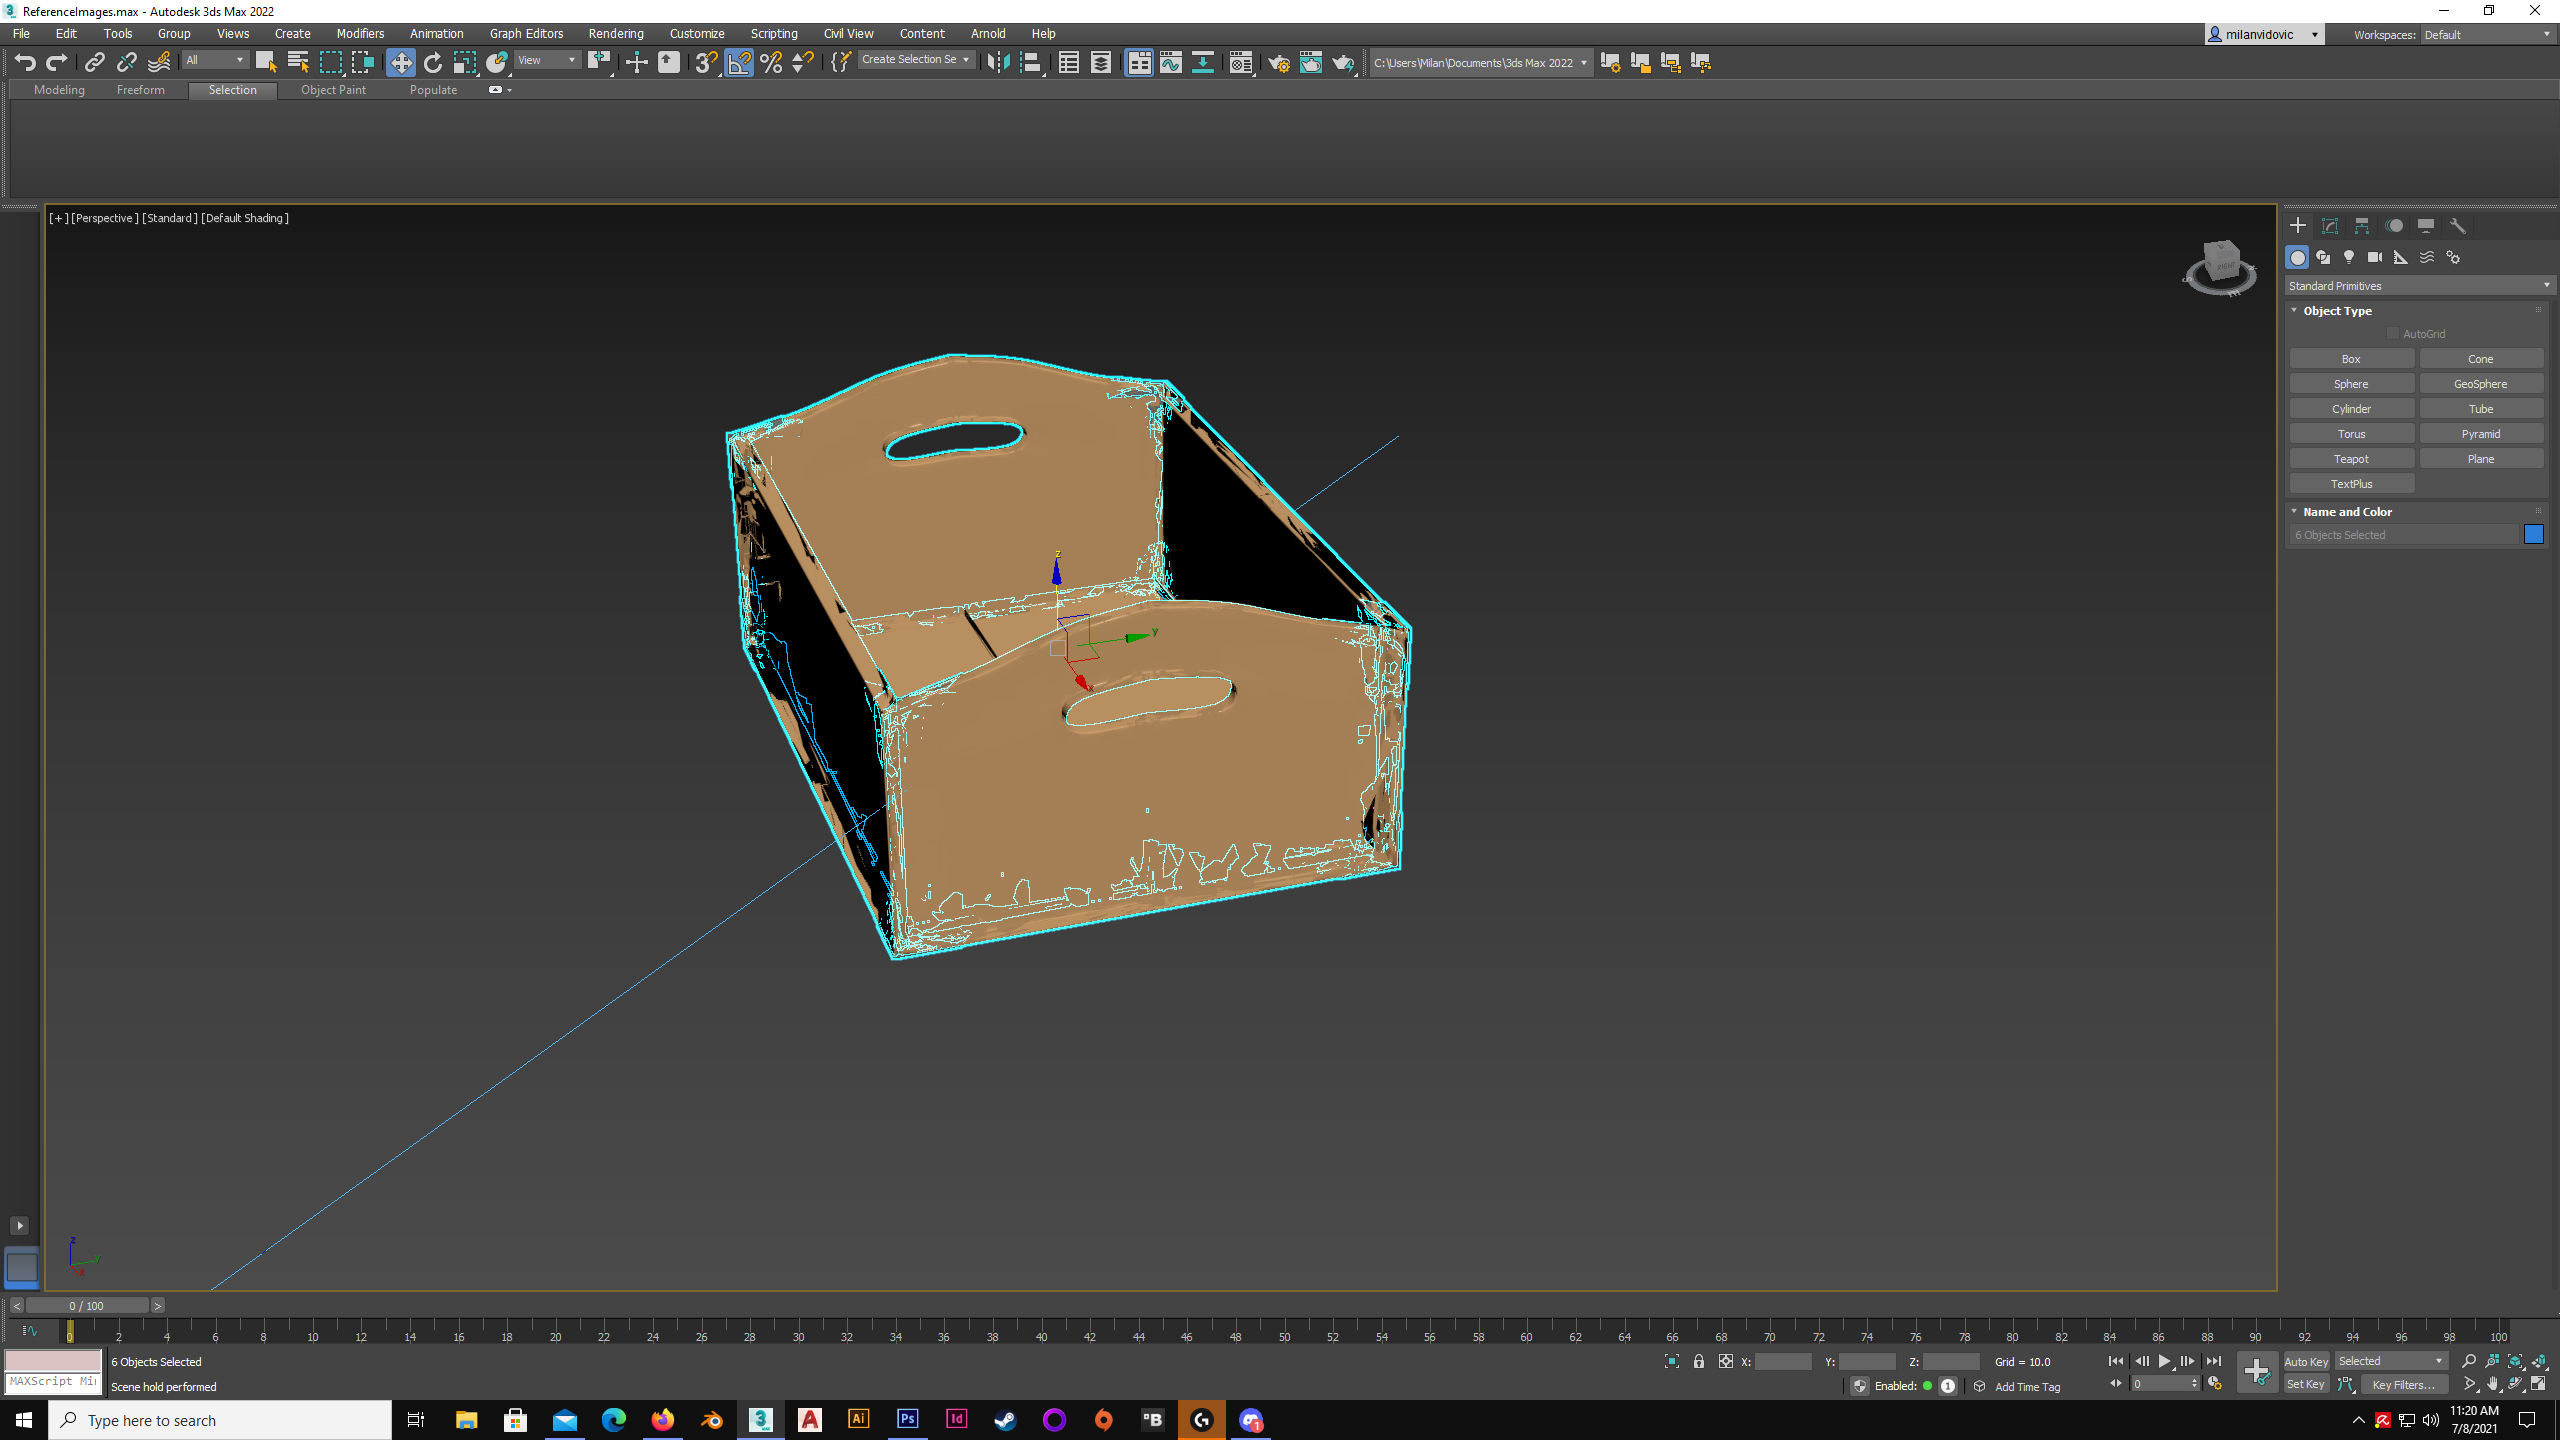Open the Select by Name dialog
Image resolution: width=2560 pixels, height=1440 pixels.
[x=298, y=62]
